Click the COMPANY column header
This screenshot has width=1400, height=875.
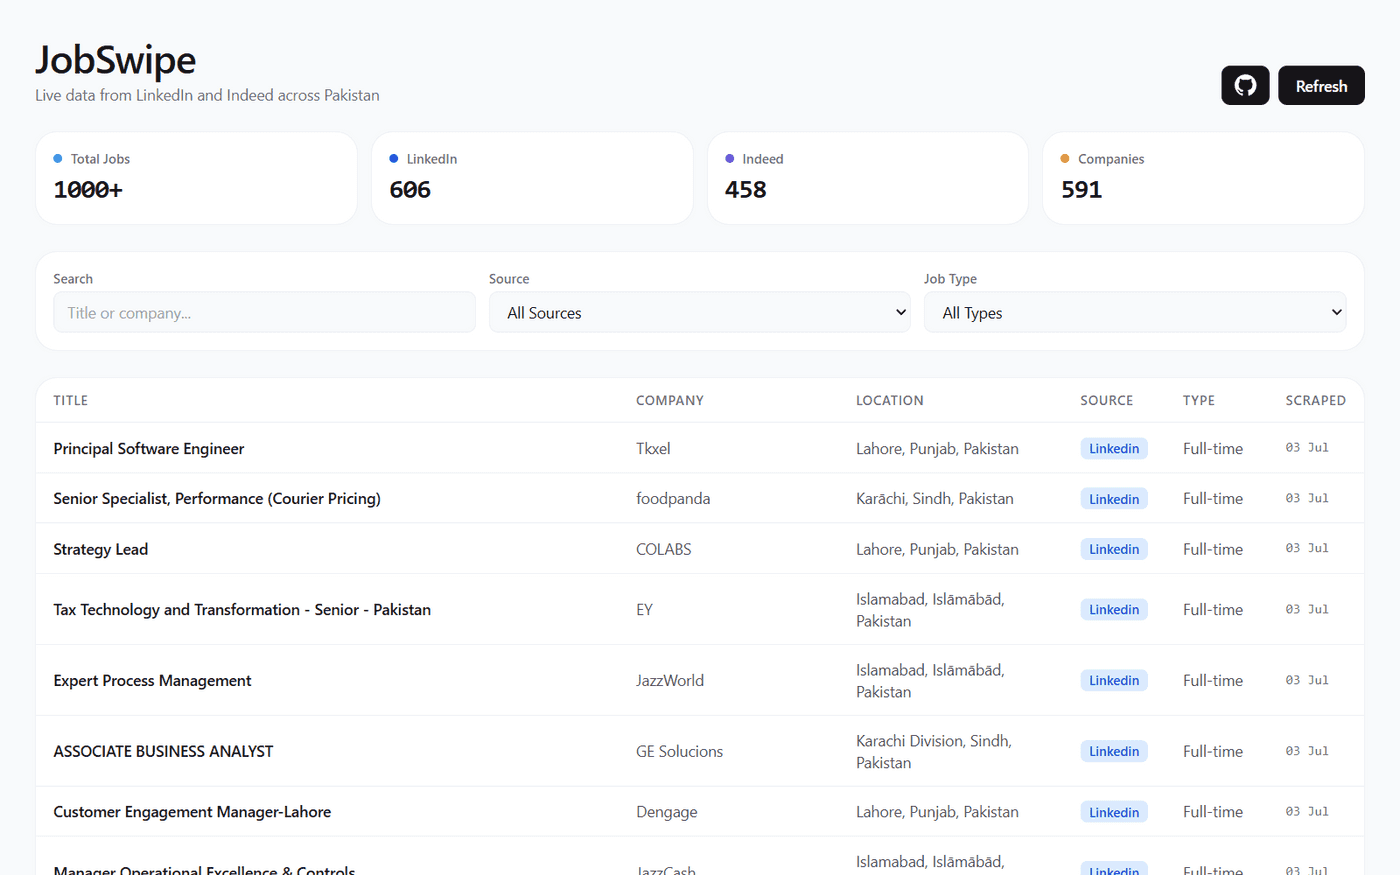click(670, 400)
